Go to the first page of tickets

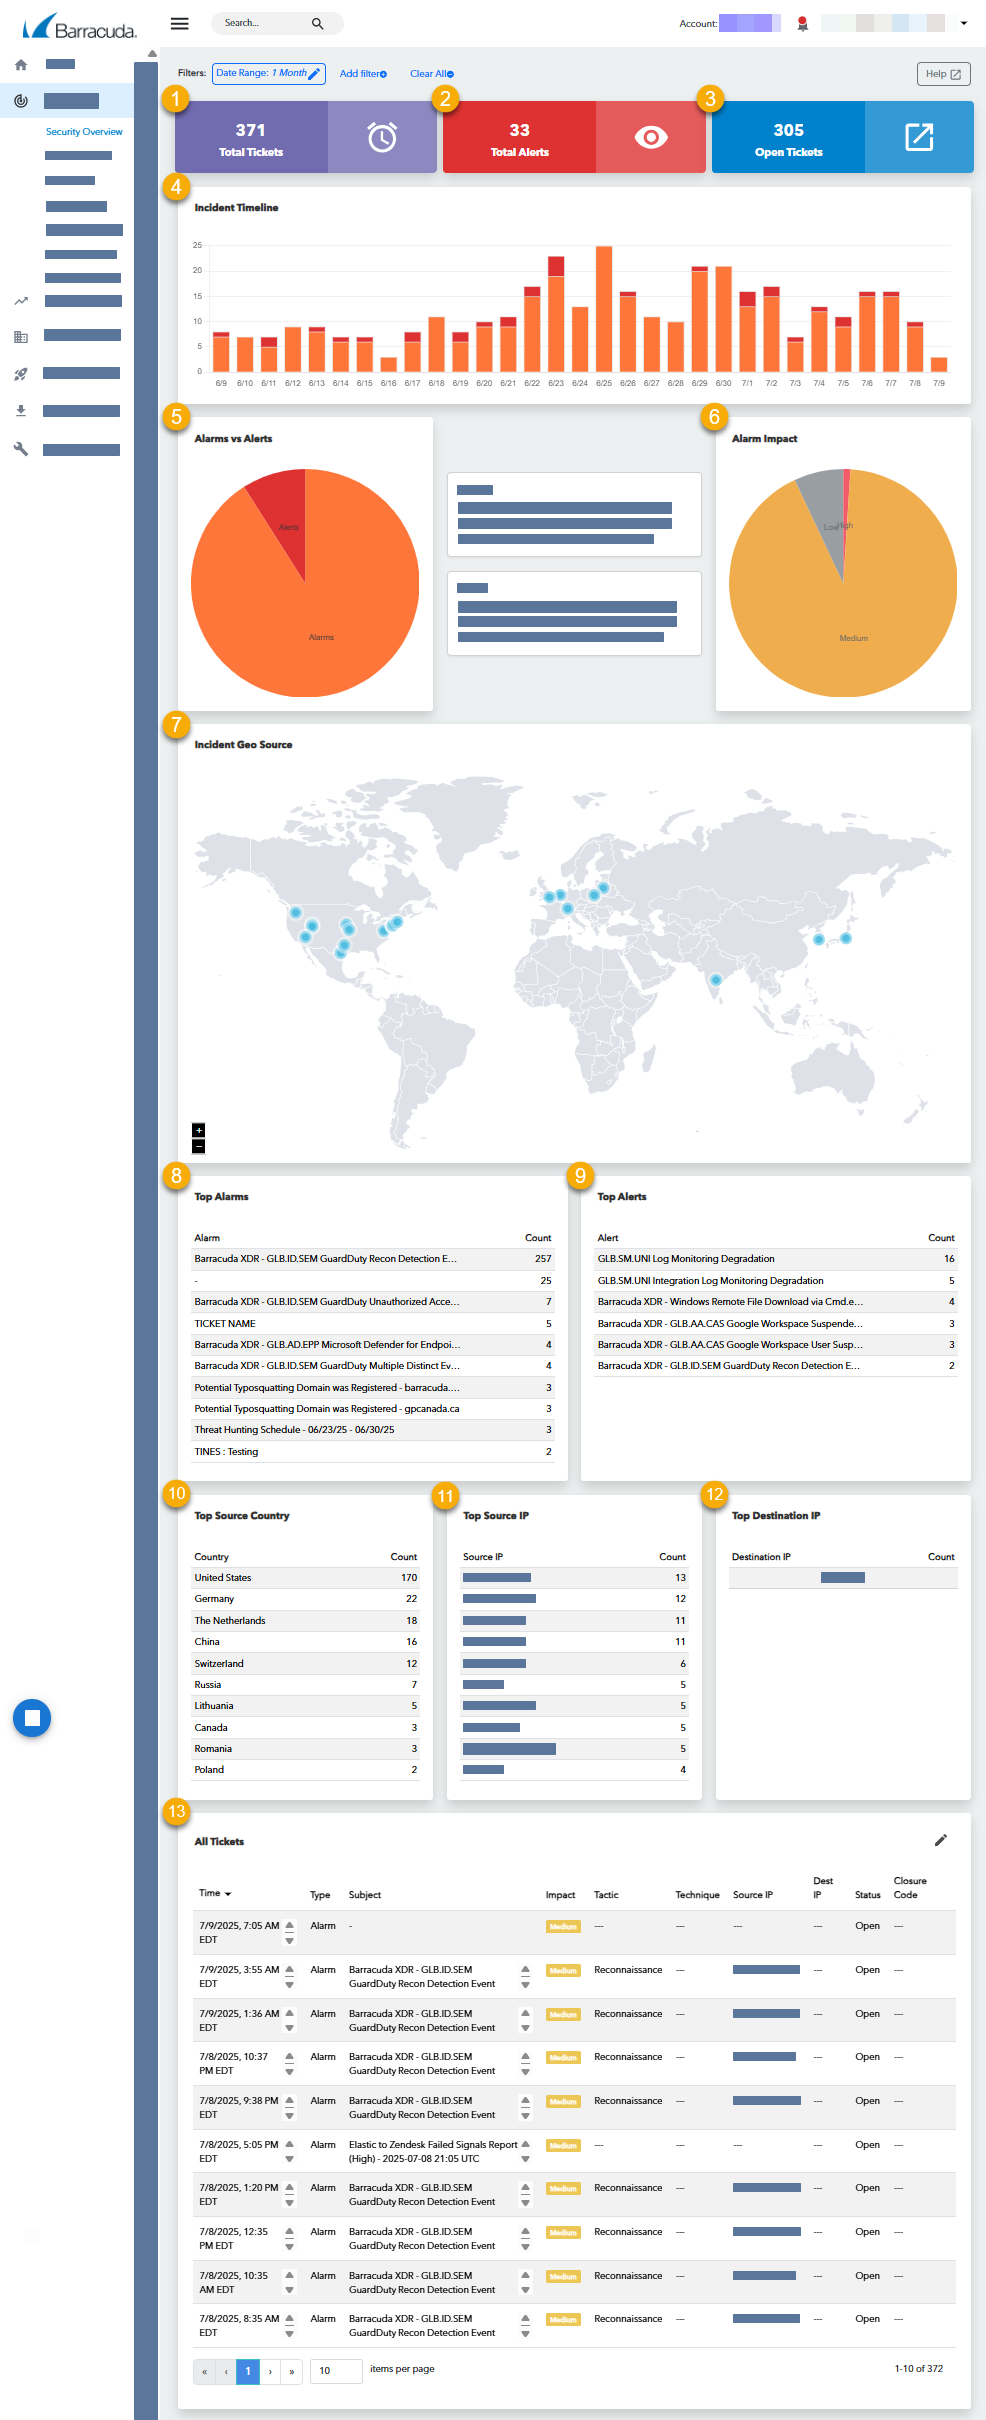tap(204, 2371)
